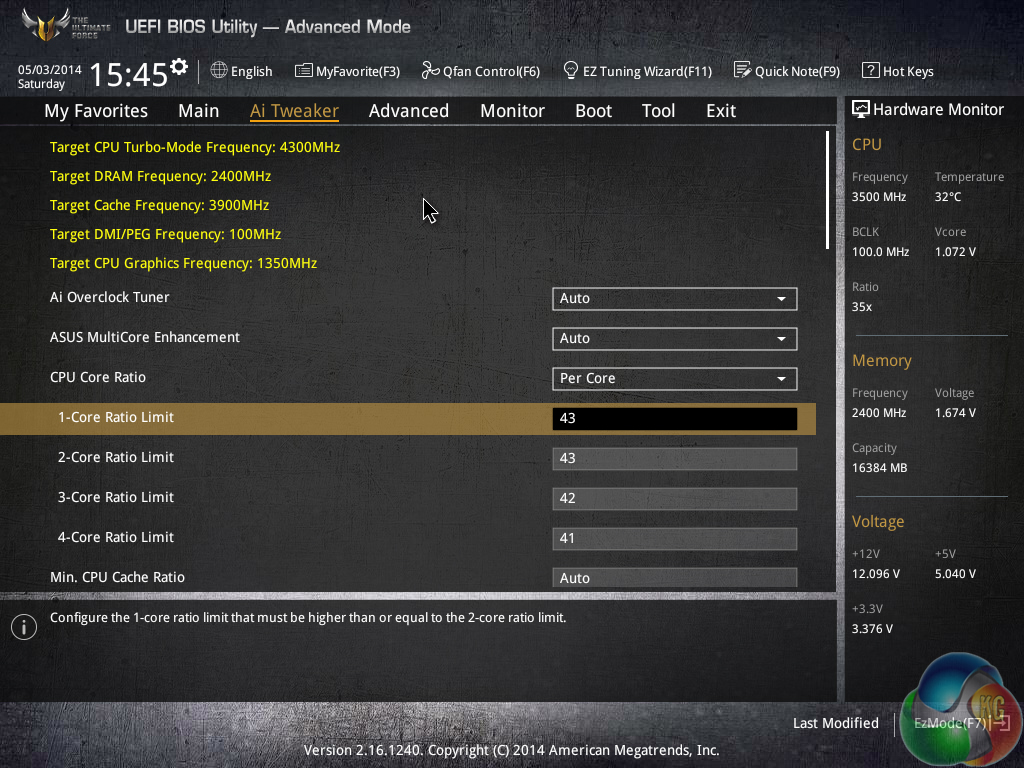The width and height of the screenshot is (1024, 768).
Task: Switch to EzMode(F7)
Action: pos(962,723)
